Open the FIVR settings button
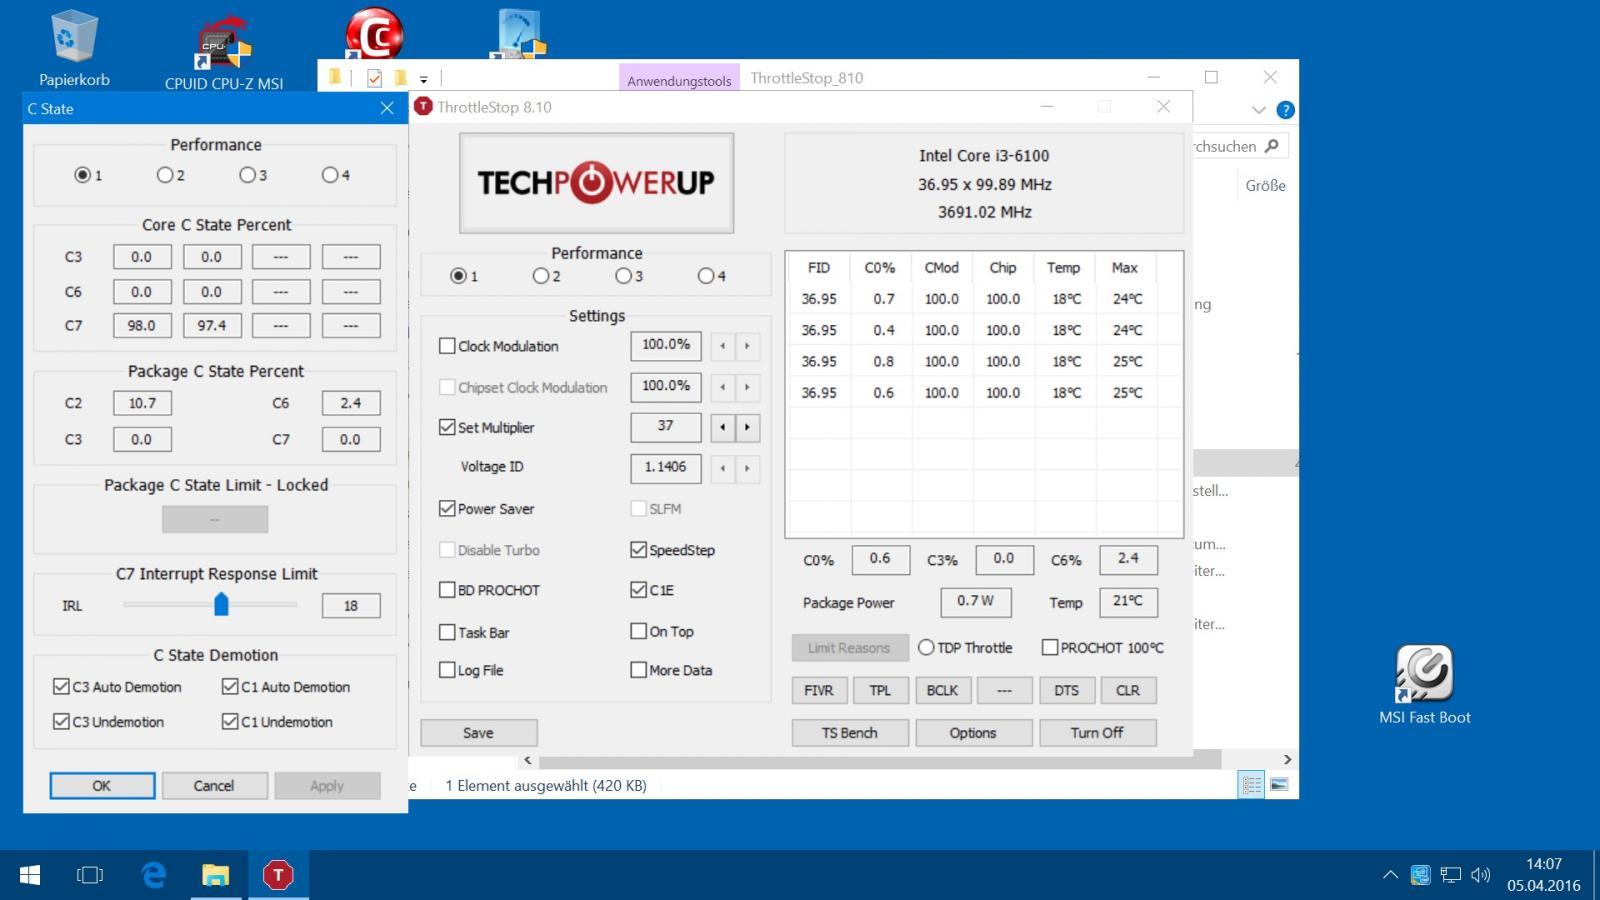The image size is (1600, 900). 819,690
